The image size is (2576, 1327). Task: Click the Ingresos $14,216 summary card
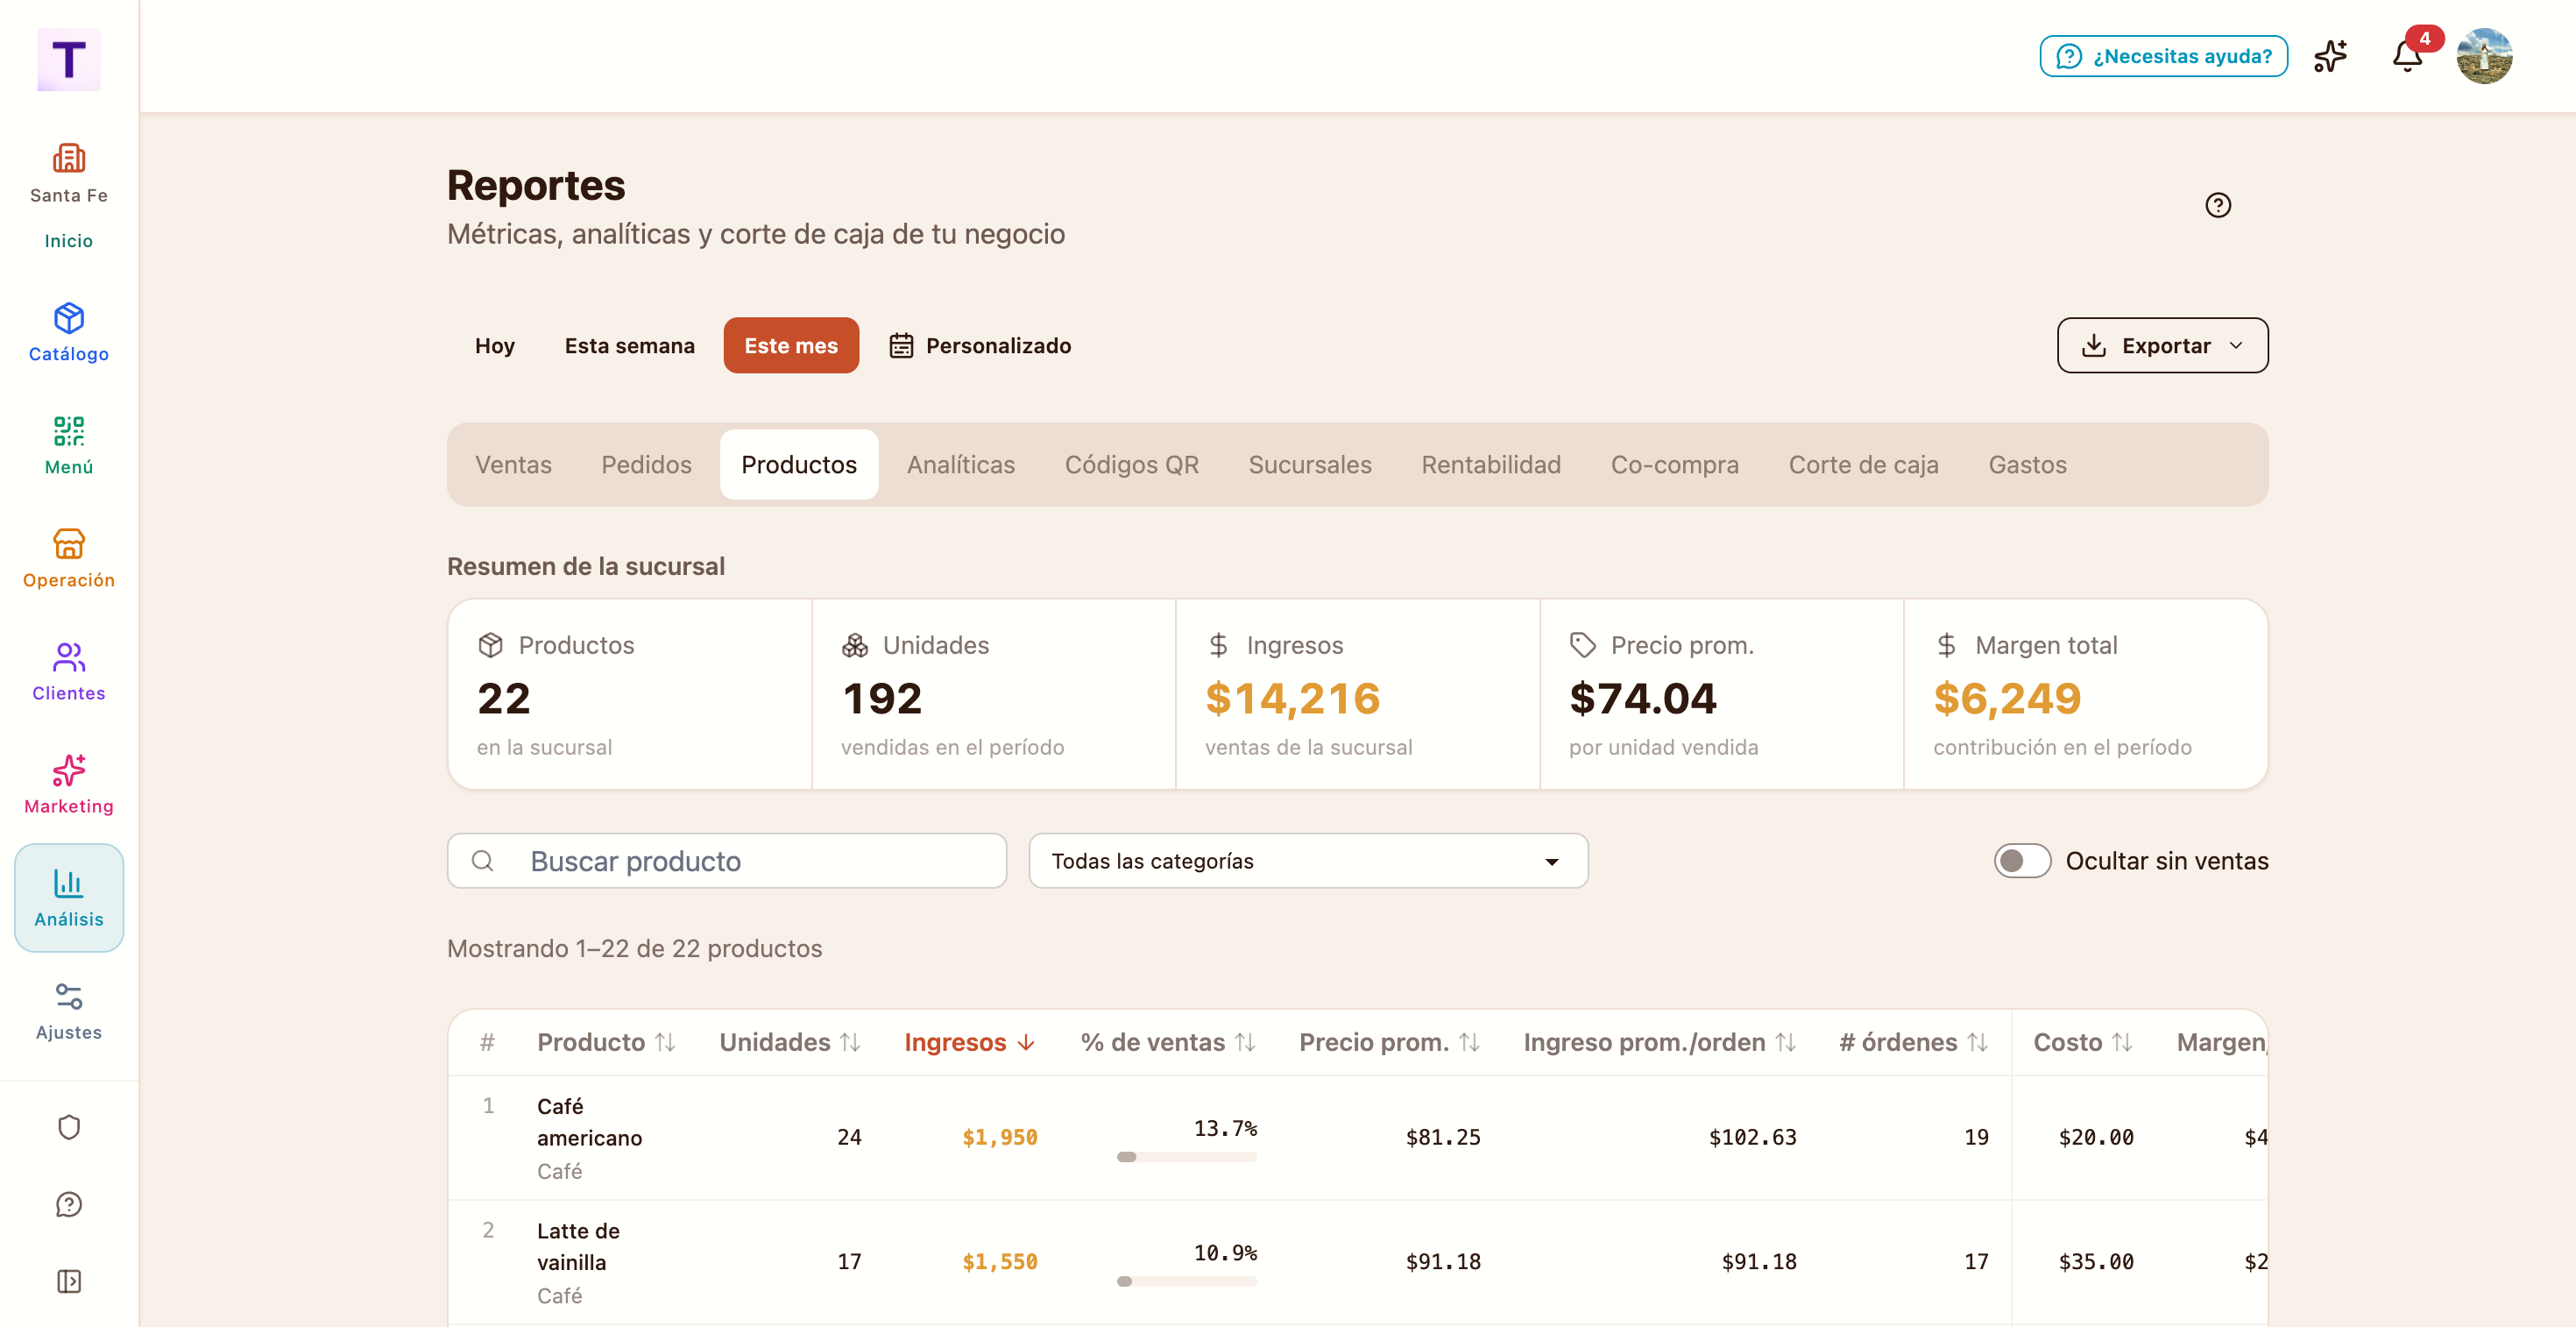(1358, 694)
